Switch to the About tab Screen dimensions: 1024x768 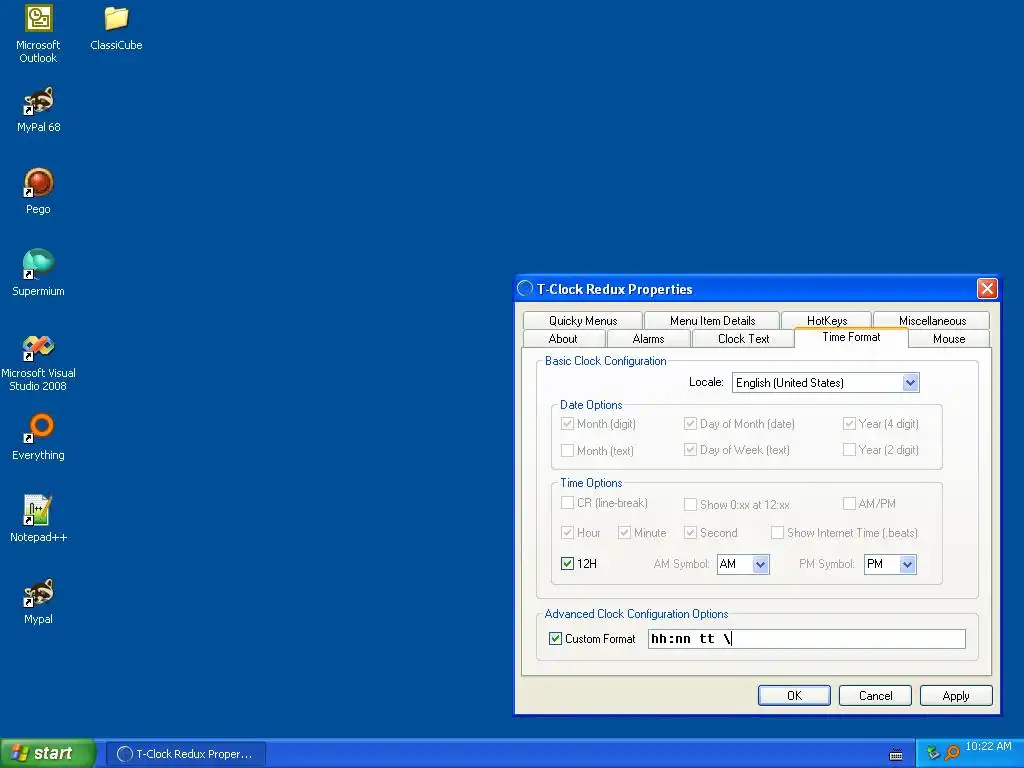pos(563,339)
